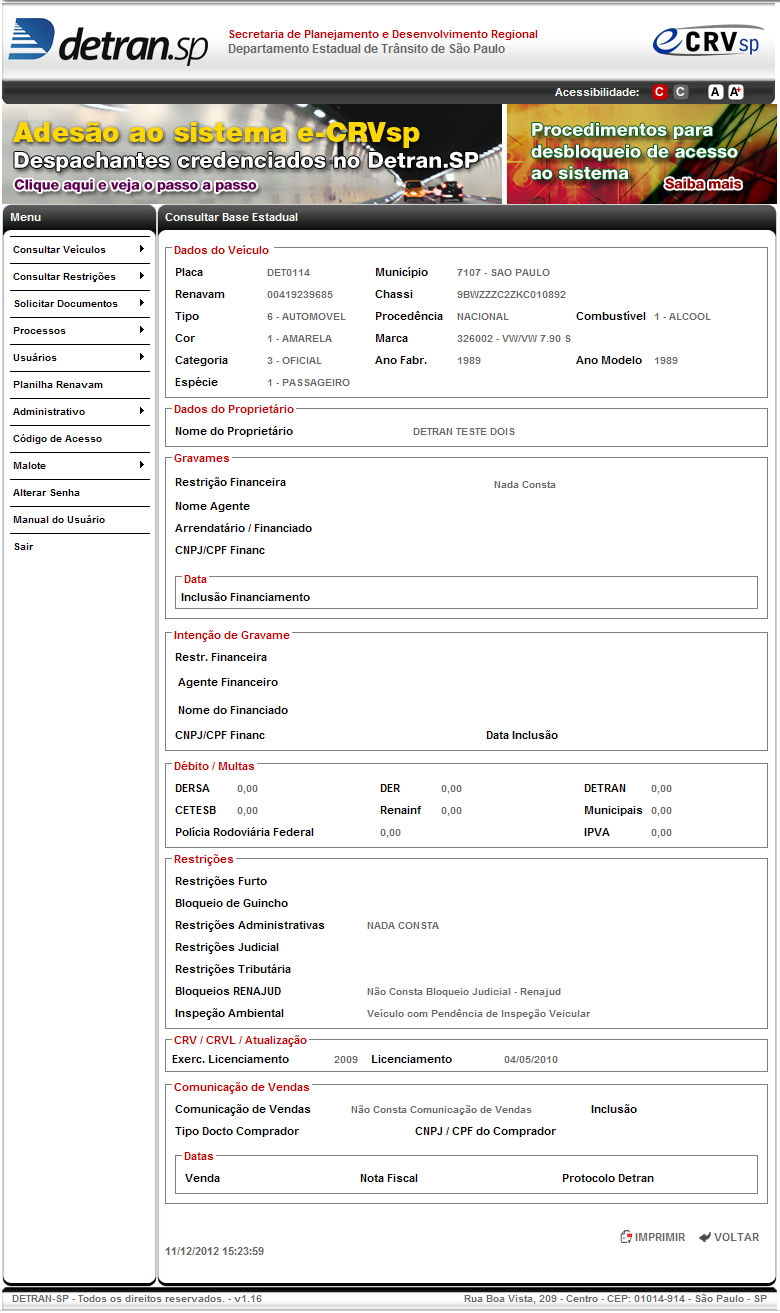Click the DERSA debt value 0,00
The image size is (780, 1313).
coord(247,789)
